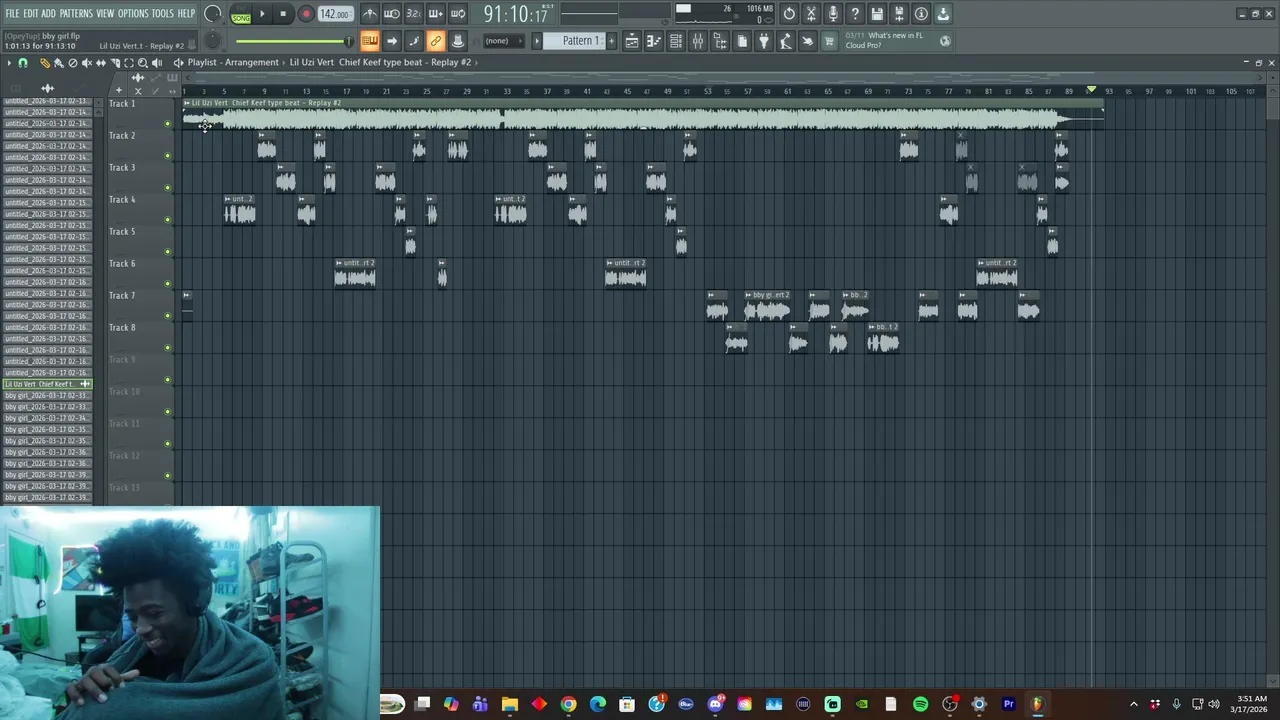Viewport: 1280px width, 720px height.
Task: Open the plugin picker plug icon
Action: (x=764, y=41)
